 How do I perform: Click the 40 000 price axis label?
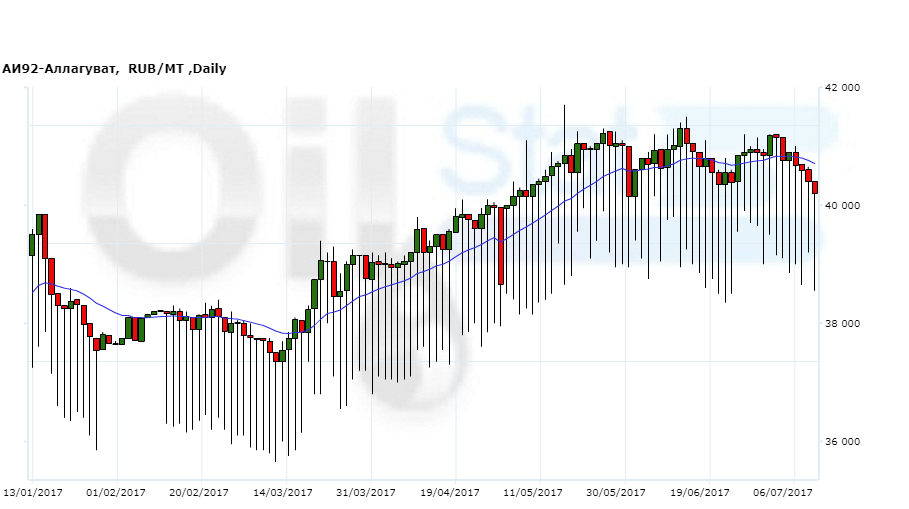(x=841, y=206)
